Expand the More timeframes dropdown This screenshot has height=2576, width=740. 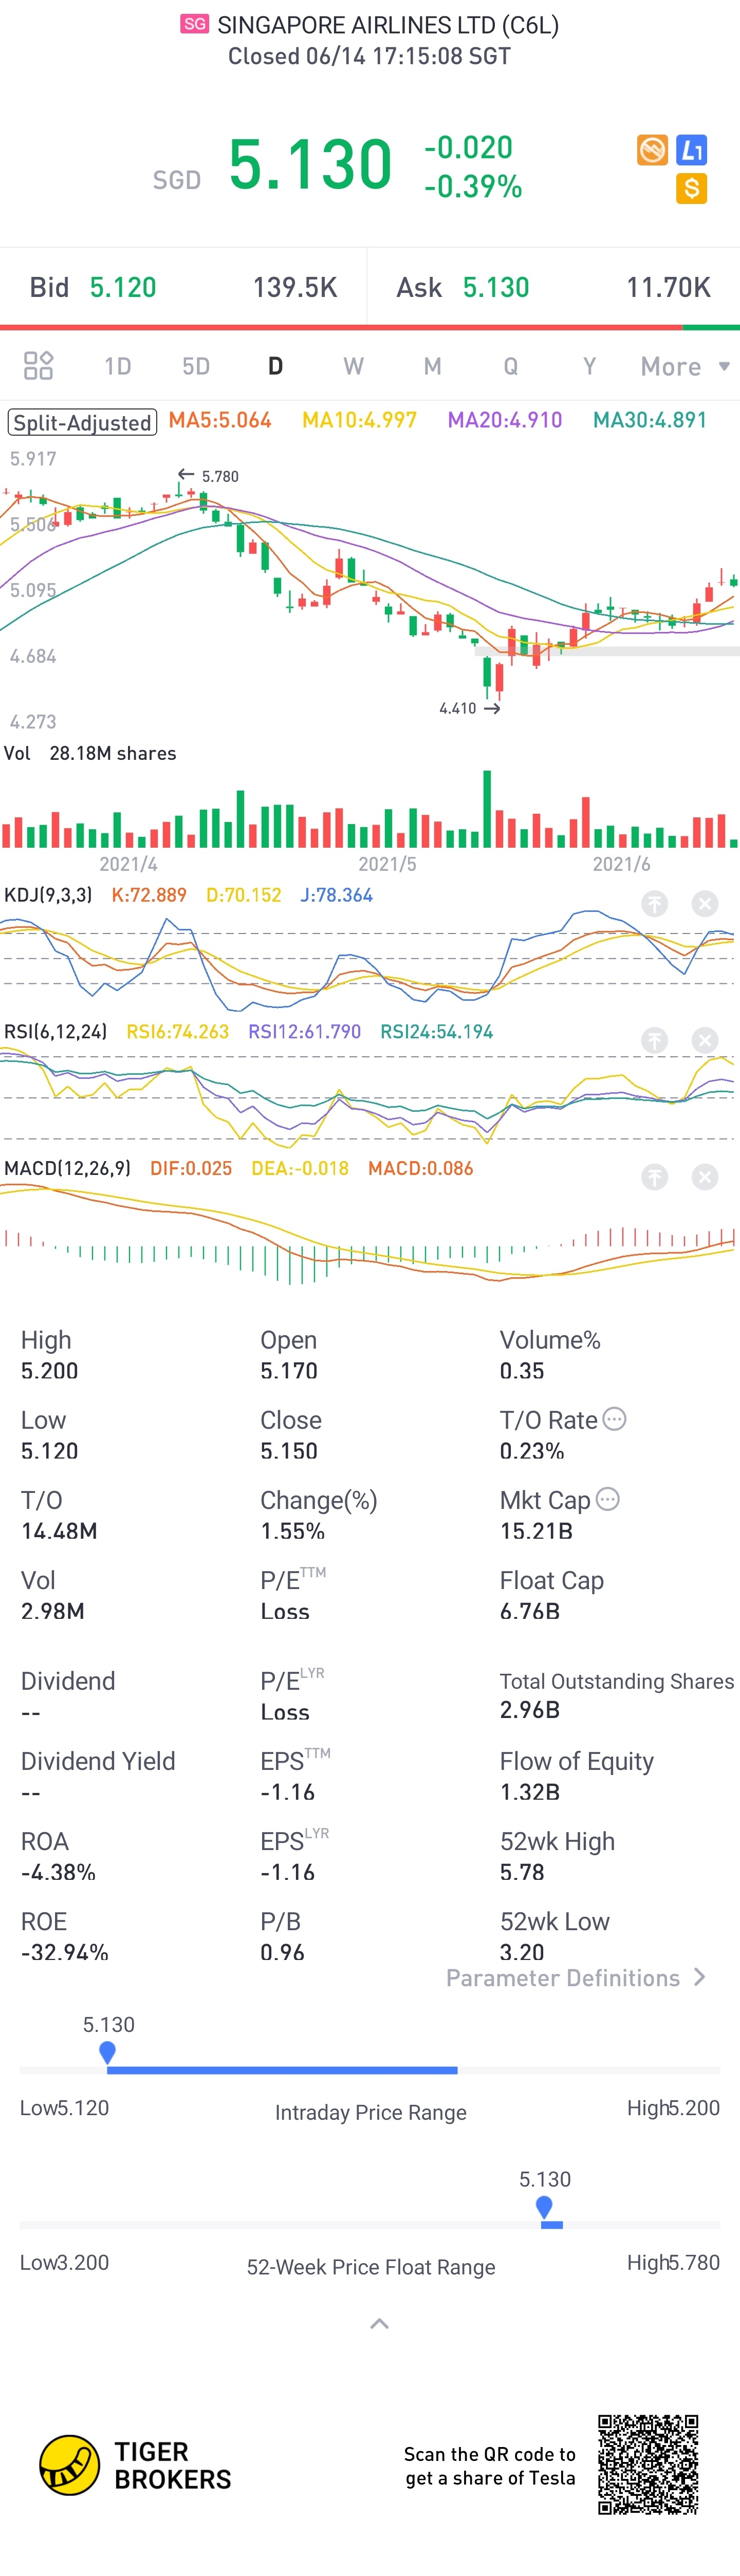(x=685, y=366)
